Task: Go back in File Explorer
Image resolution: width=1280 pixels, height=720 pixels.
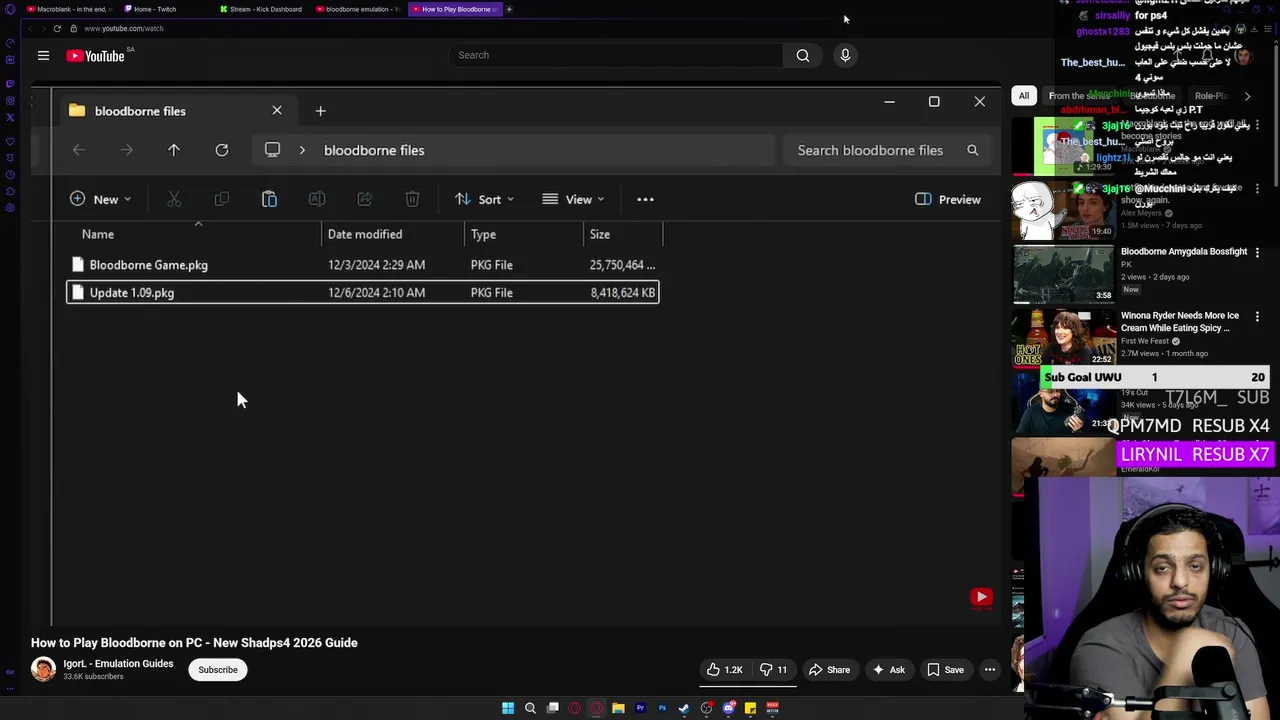Action: (x=79, y=150)
